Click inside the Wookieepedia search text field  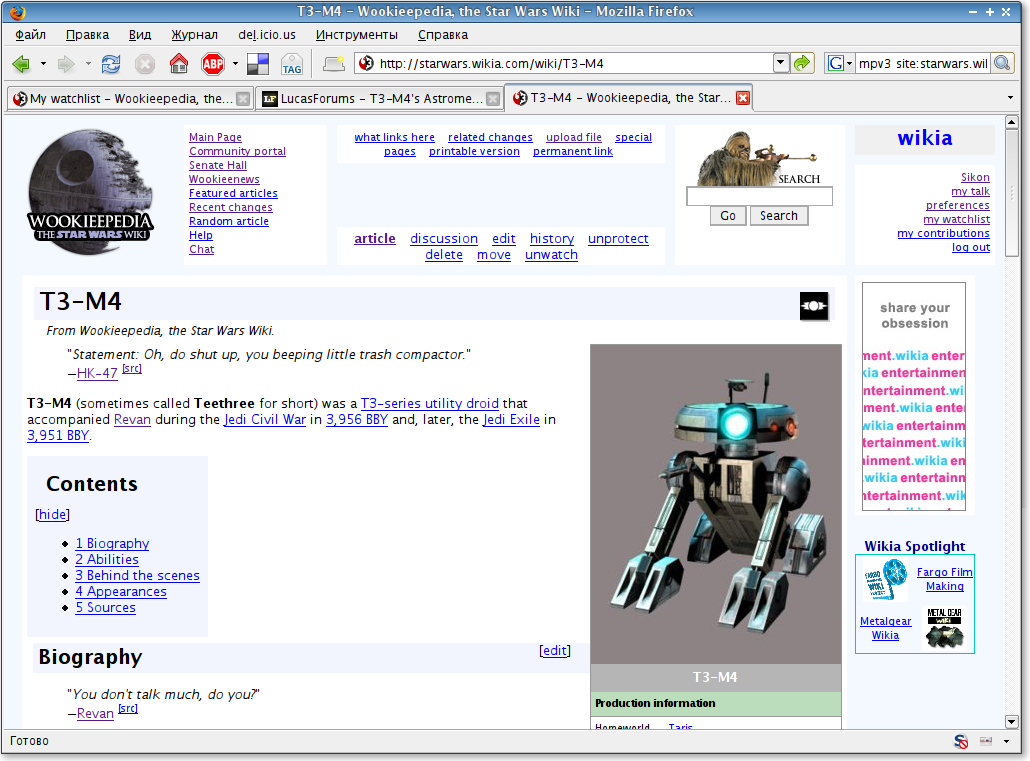pyautogui.click(x=759, y=196)
